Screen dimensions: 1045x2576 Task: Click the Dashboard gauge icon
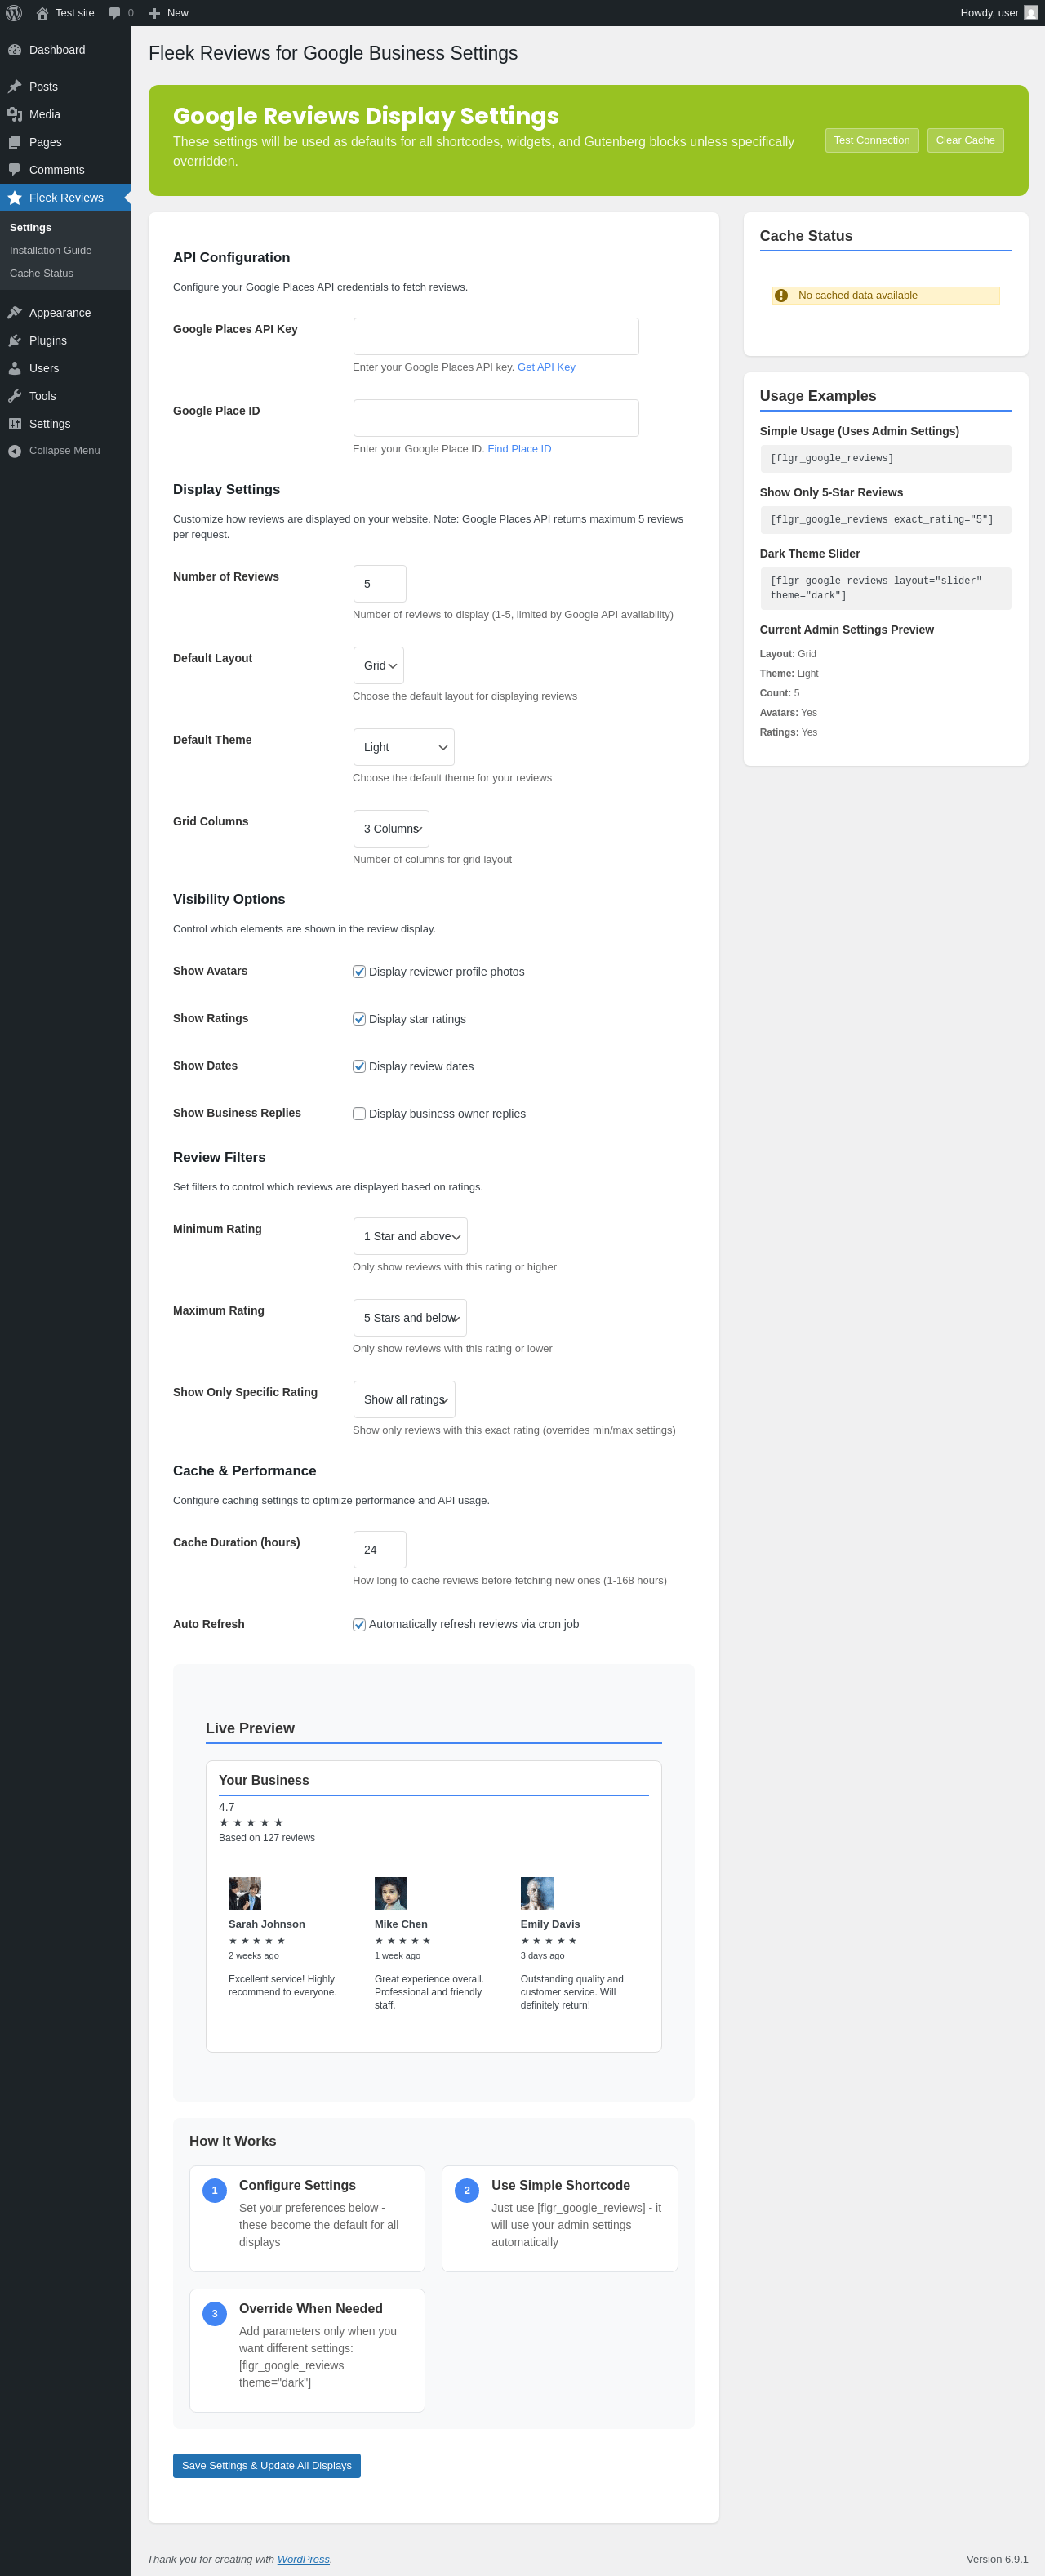pos(15,50)
